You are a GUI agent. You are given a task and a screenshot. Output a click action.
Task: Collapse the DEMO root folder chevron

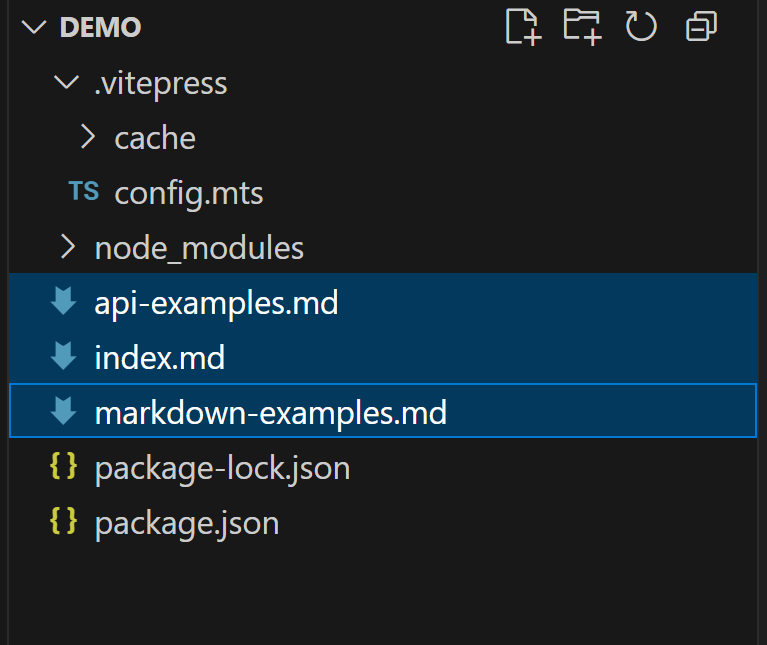pos(35,28)
